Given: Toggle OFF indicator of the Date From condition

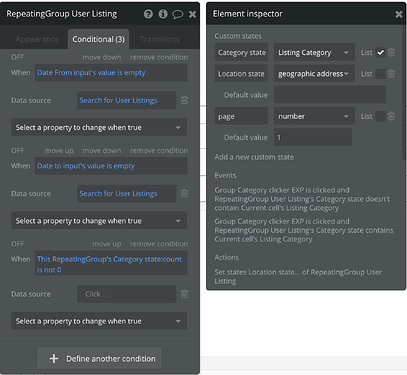Looking at the screenshot, I should (x=18, y=57).
